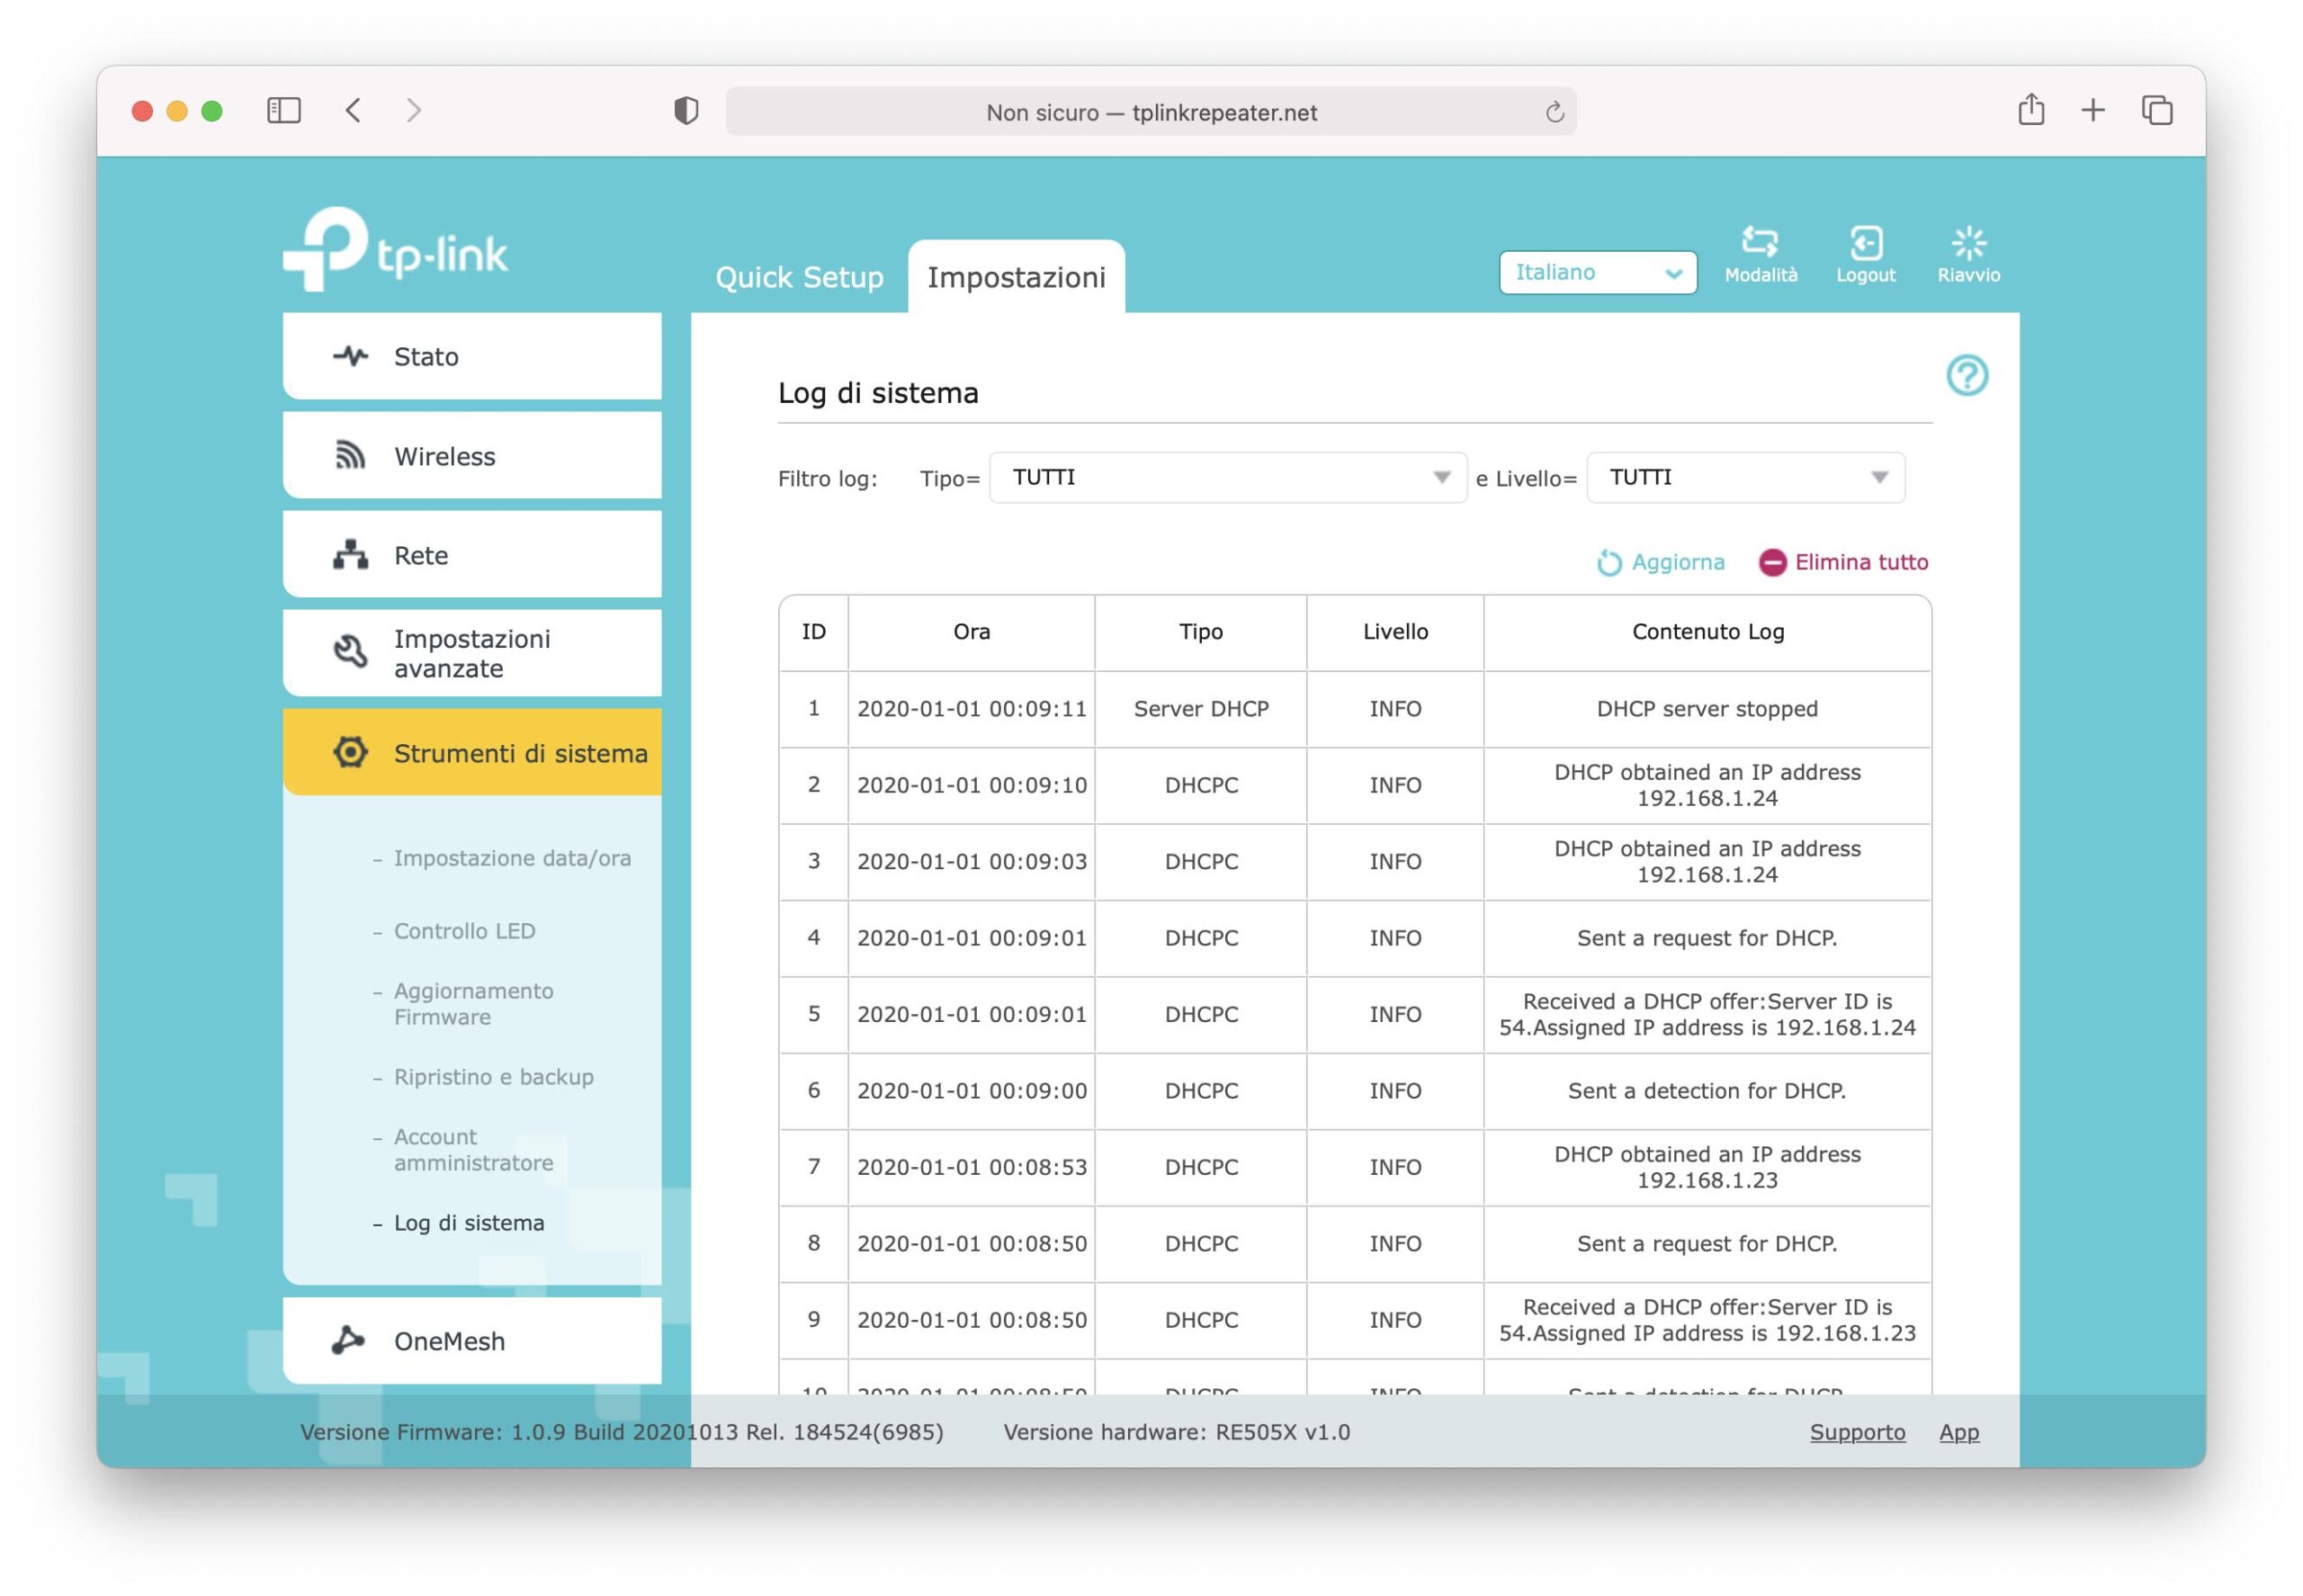This screenshot has height=1596, width=2303.
Task: Open Impostazioni avanzate menu section
Action: coord(472,653)
